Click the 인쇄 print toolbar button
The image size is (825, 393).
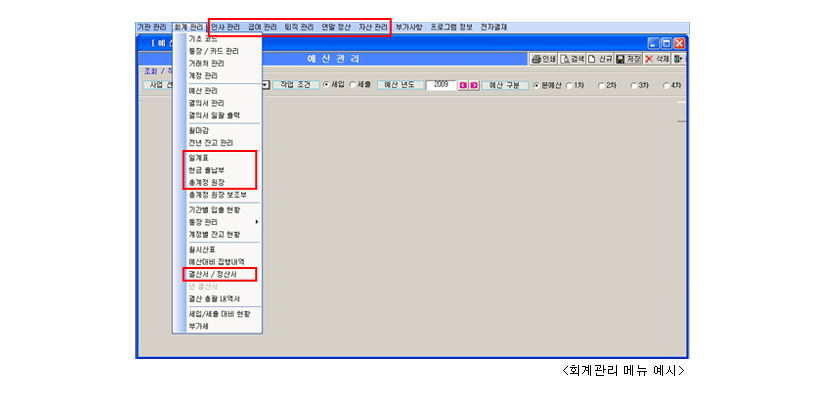(x=544, y=59)
